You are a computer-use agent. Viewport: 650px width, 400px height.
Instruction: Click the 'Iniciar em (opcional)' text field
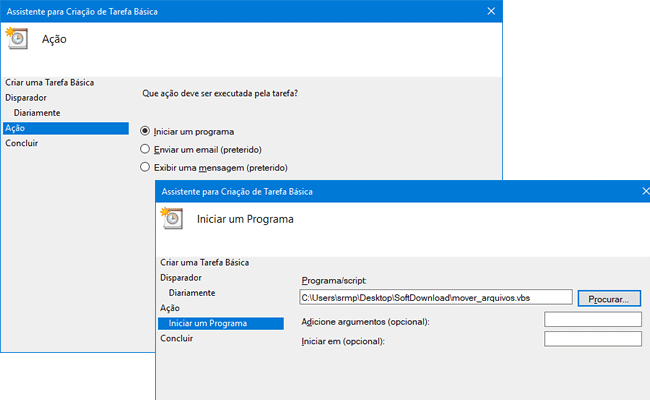click(592, 340)
